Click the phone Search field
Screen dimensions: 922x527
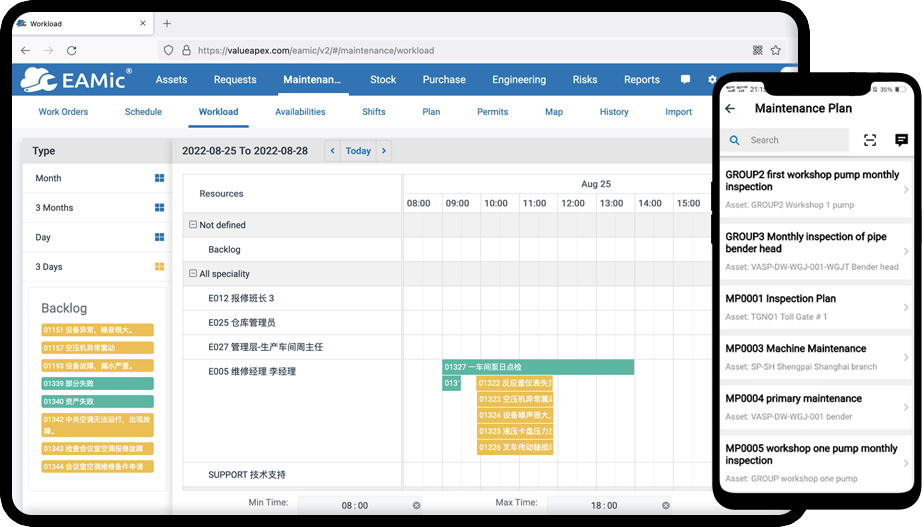pos(785,140)
